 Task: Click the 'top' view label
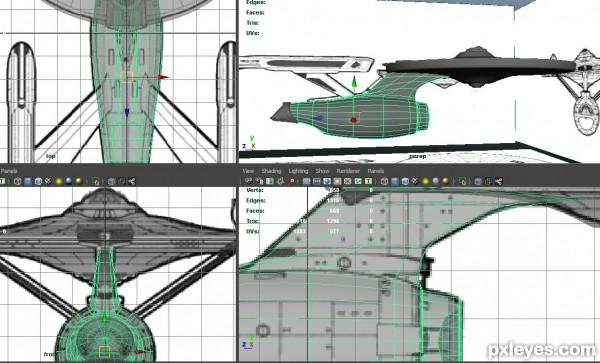(x=51, y=156)
